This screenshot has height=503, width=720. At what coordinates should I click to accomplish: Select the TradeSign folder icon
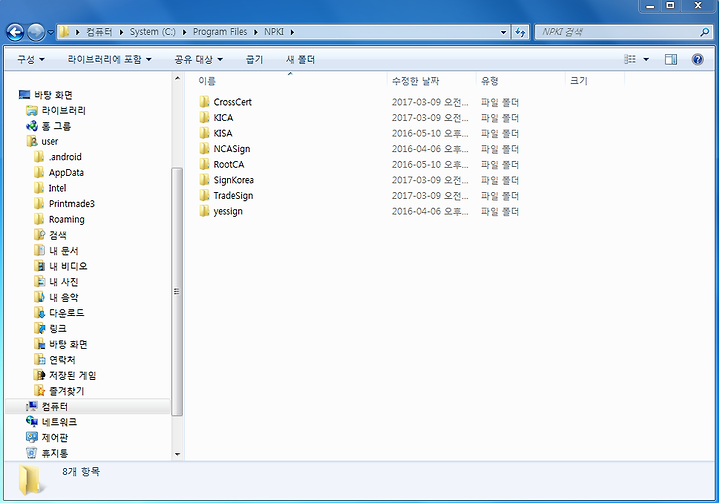coord(204,195)
